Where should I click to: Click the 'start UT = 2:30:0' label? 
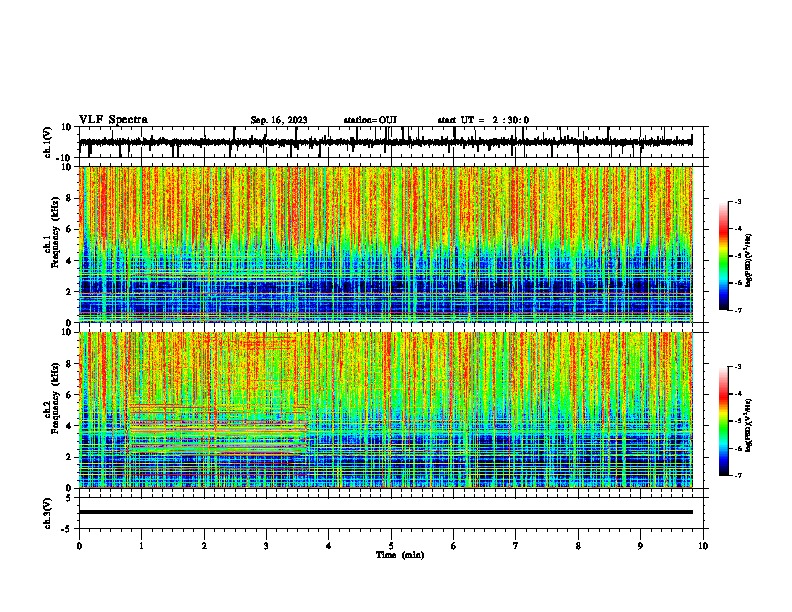[x=483, y=120]
